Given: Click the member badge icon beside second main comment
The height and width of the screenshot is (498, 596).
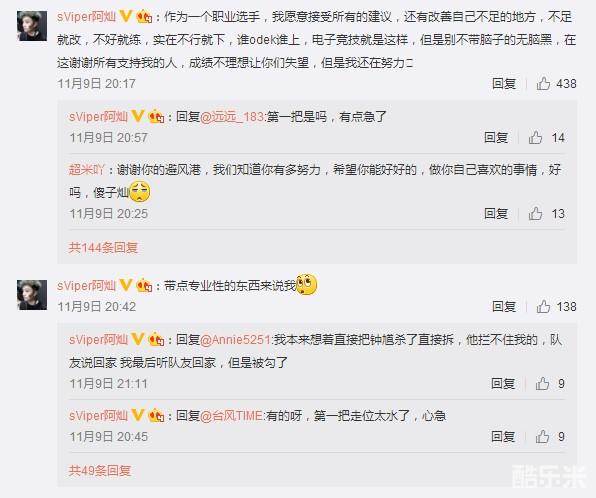Looking at the screenshot, I should point(144,285).
